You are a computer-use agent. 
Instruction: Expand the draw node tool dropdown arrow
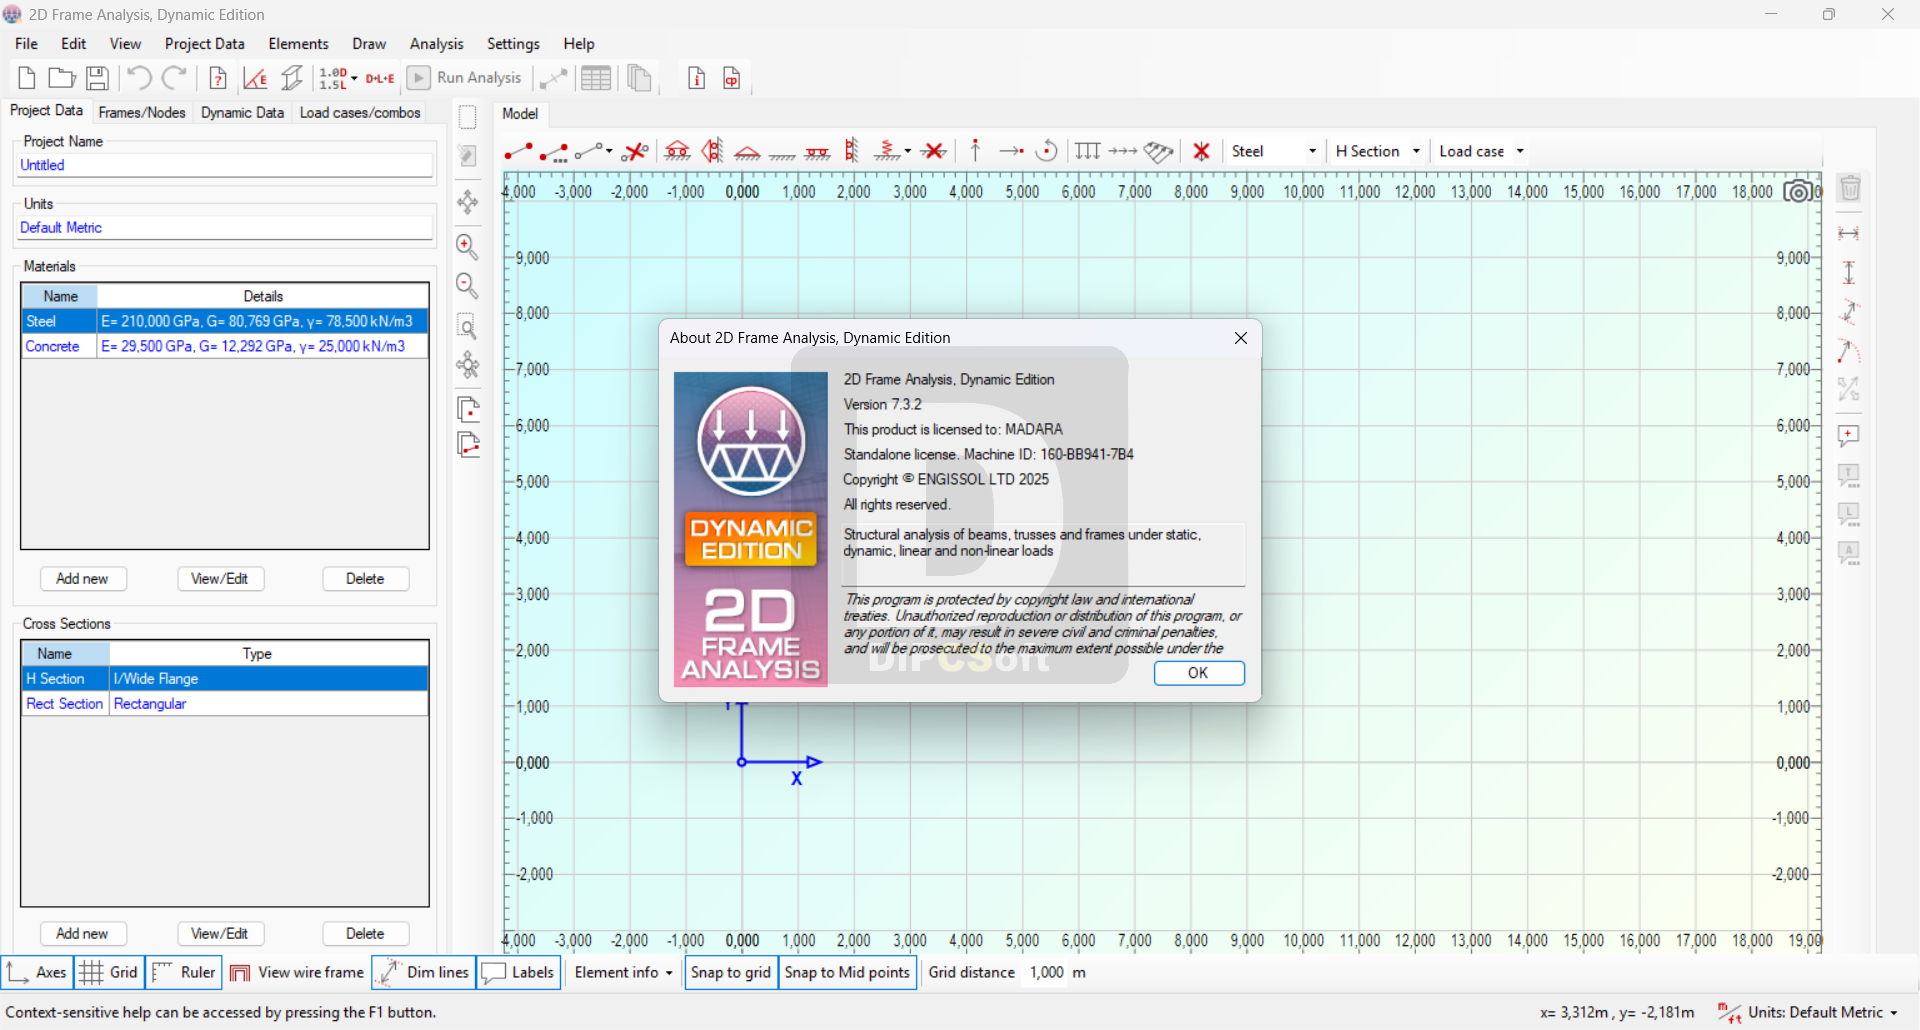point(609,151)
